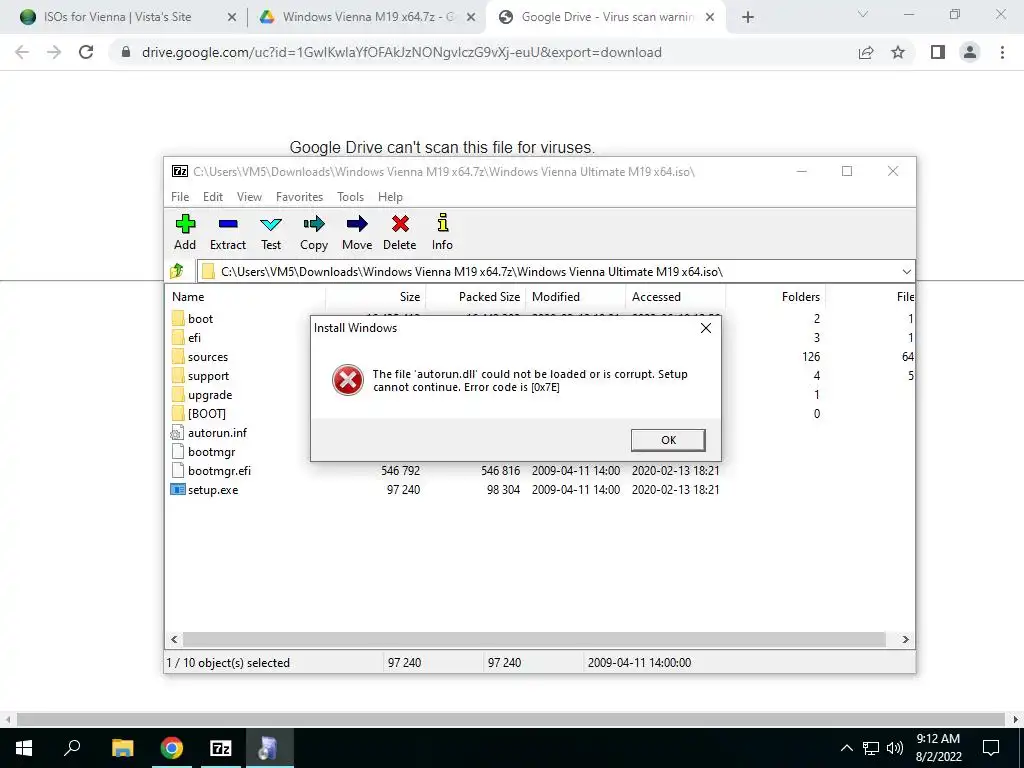Select the boot folder
The height and width of the screenshot is (768, 1024).
pyautogui.click(x=200, y=319)
